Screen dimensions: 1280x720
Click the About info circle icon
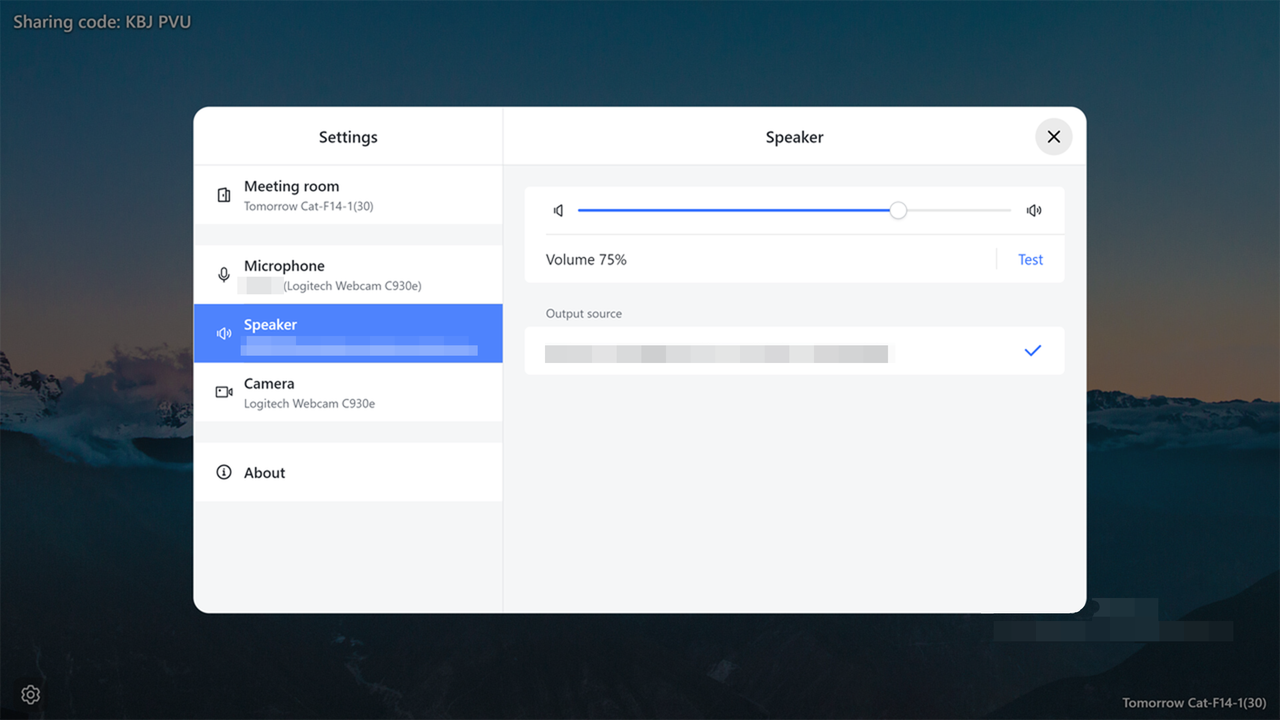tap(224, 472)
